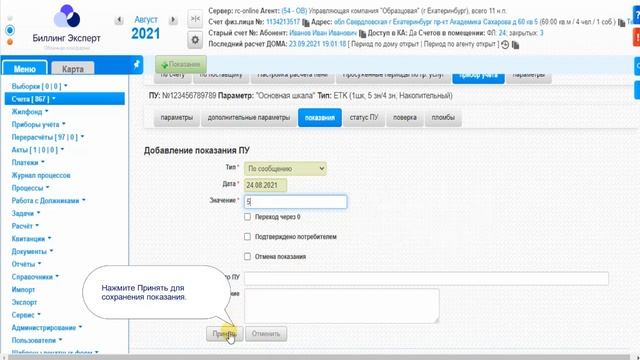Open Импорт menu item

tap(23, 289)
